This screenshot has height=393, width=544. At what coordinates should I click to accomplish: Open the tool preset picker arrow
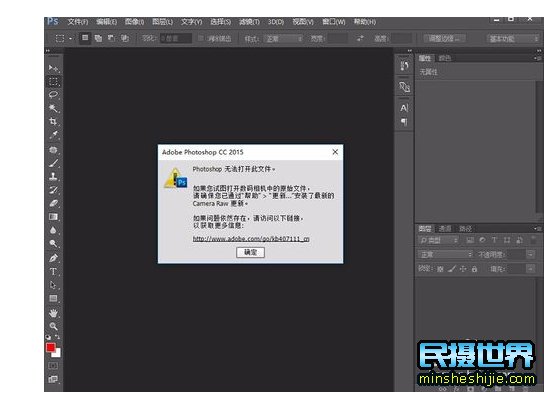pyautogui.click(x=70, y=39)
